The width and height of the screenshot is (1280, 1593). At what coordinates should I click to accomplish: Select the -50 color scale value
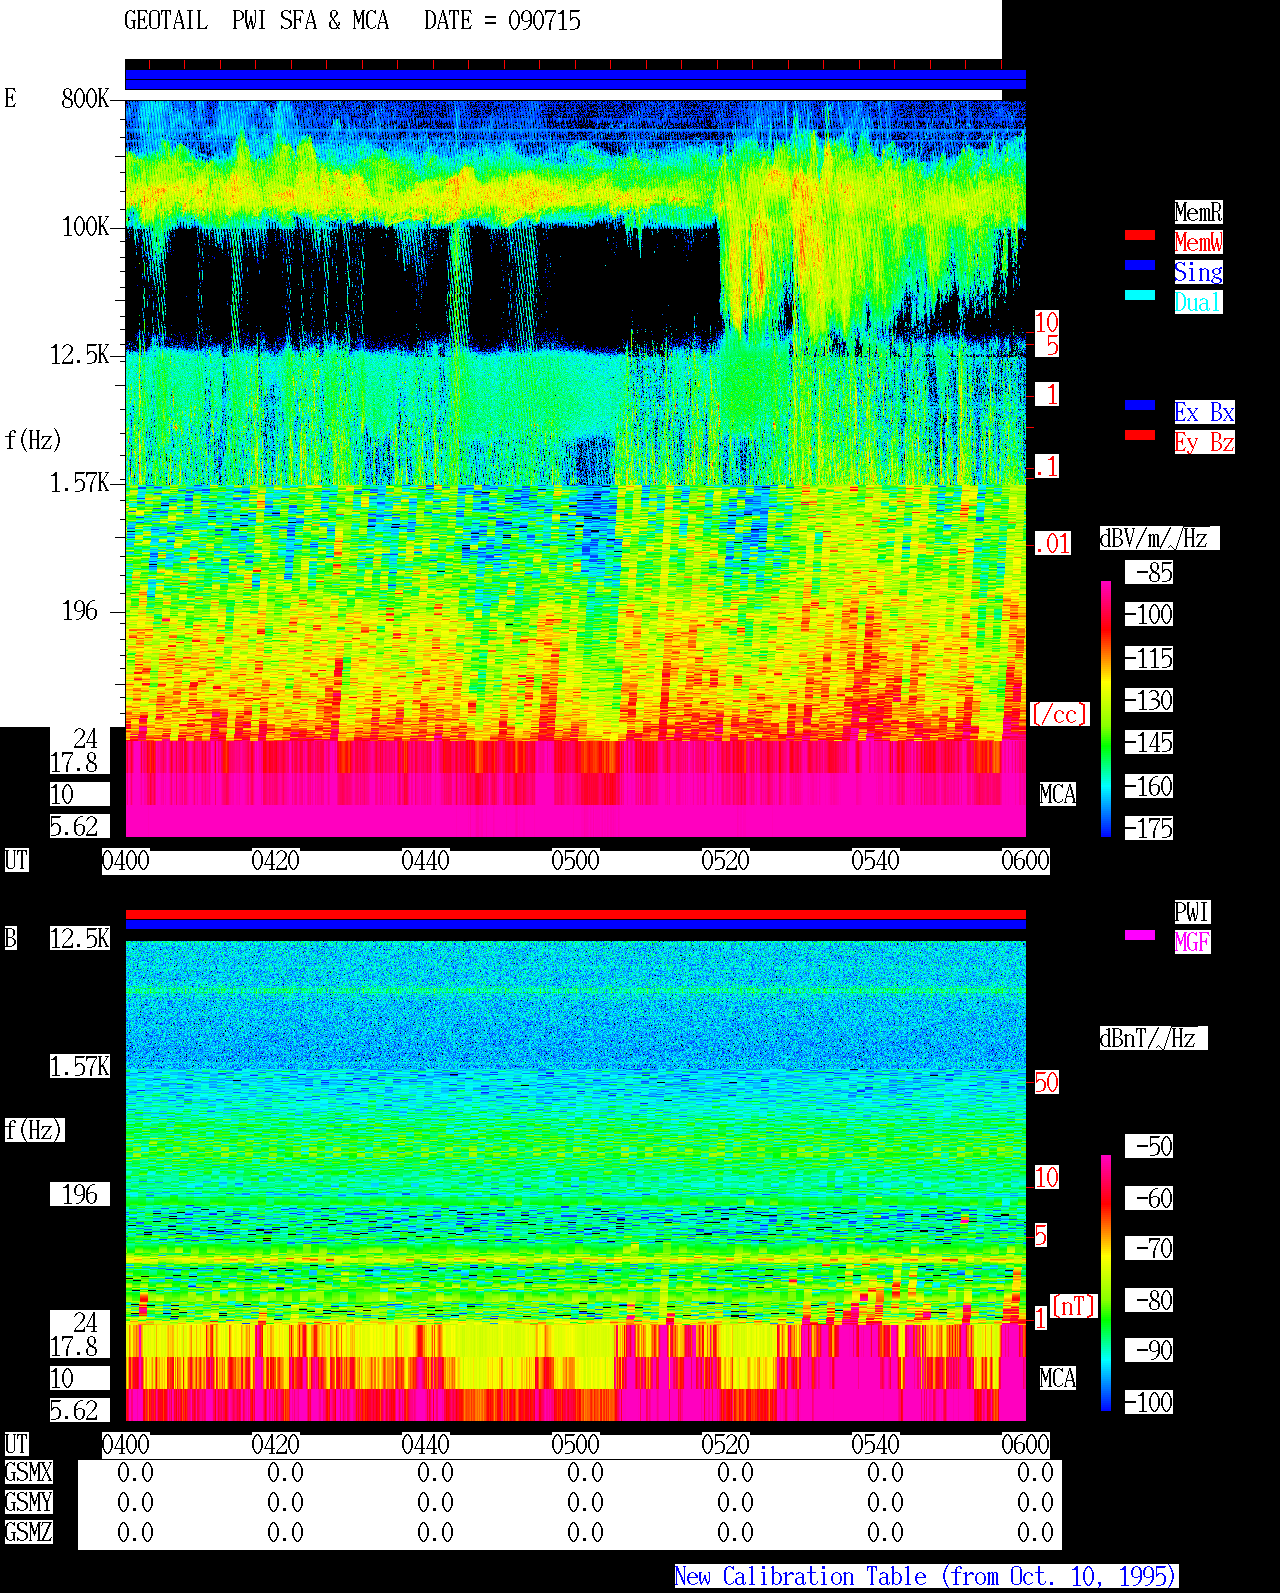pos(1149,1146)
